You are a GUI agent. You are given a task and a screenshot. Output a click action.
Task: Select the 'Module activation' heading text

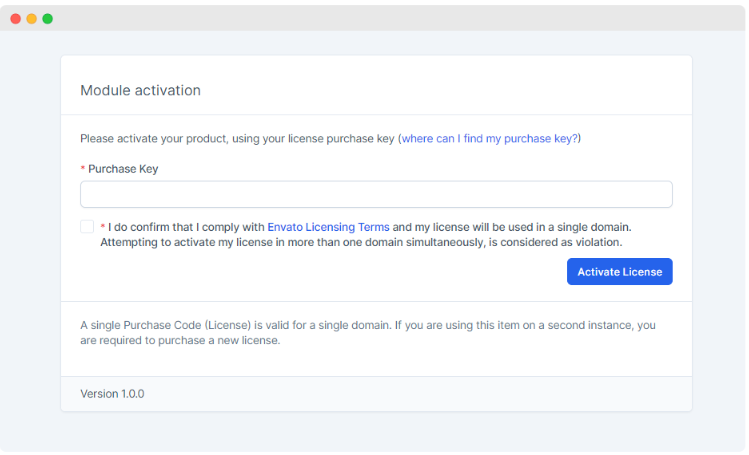coord(140,90)
